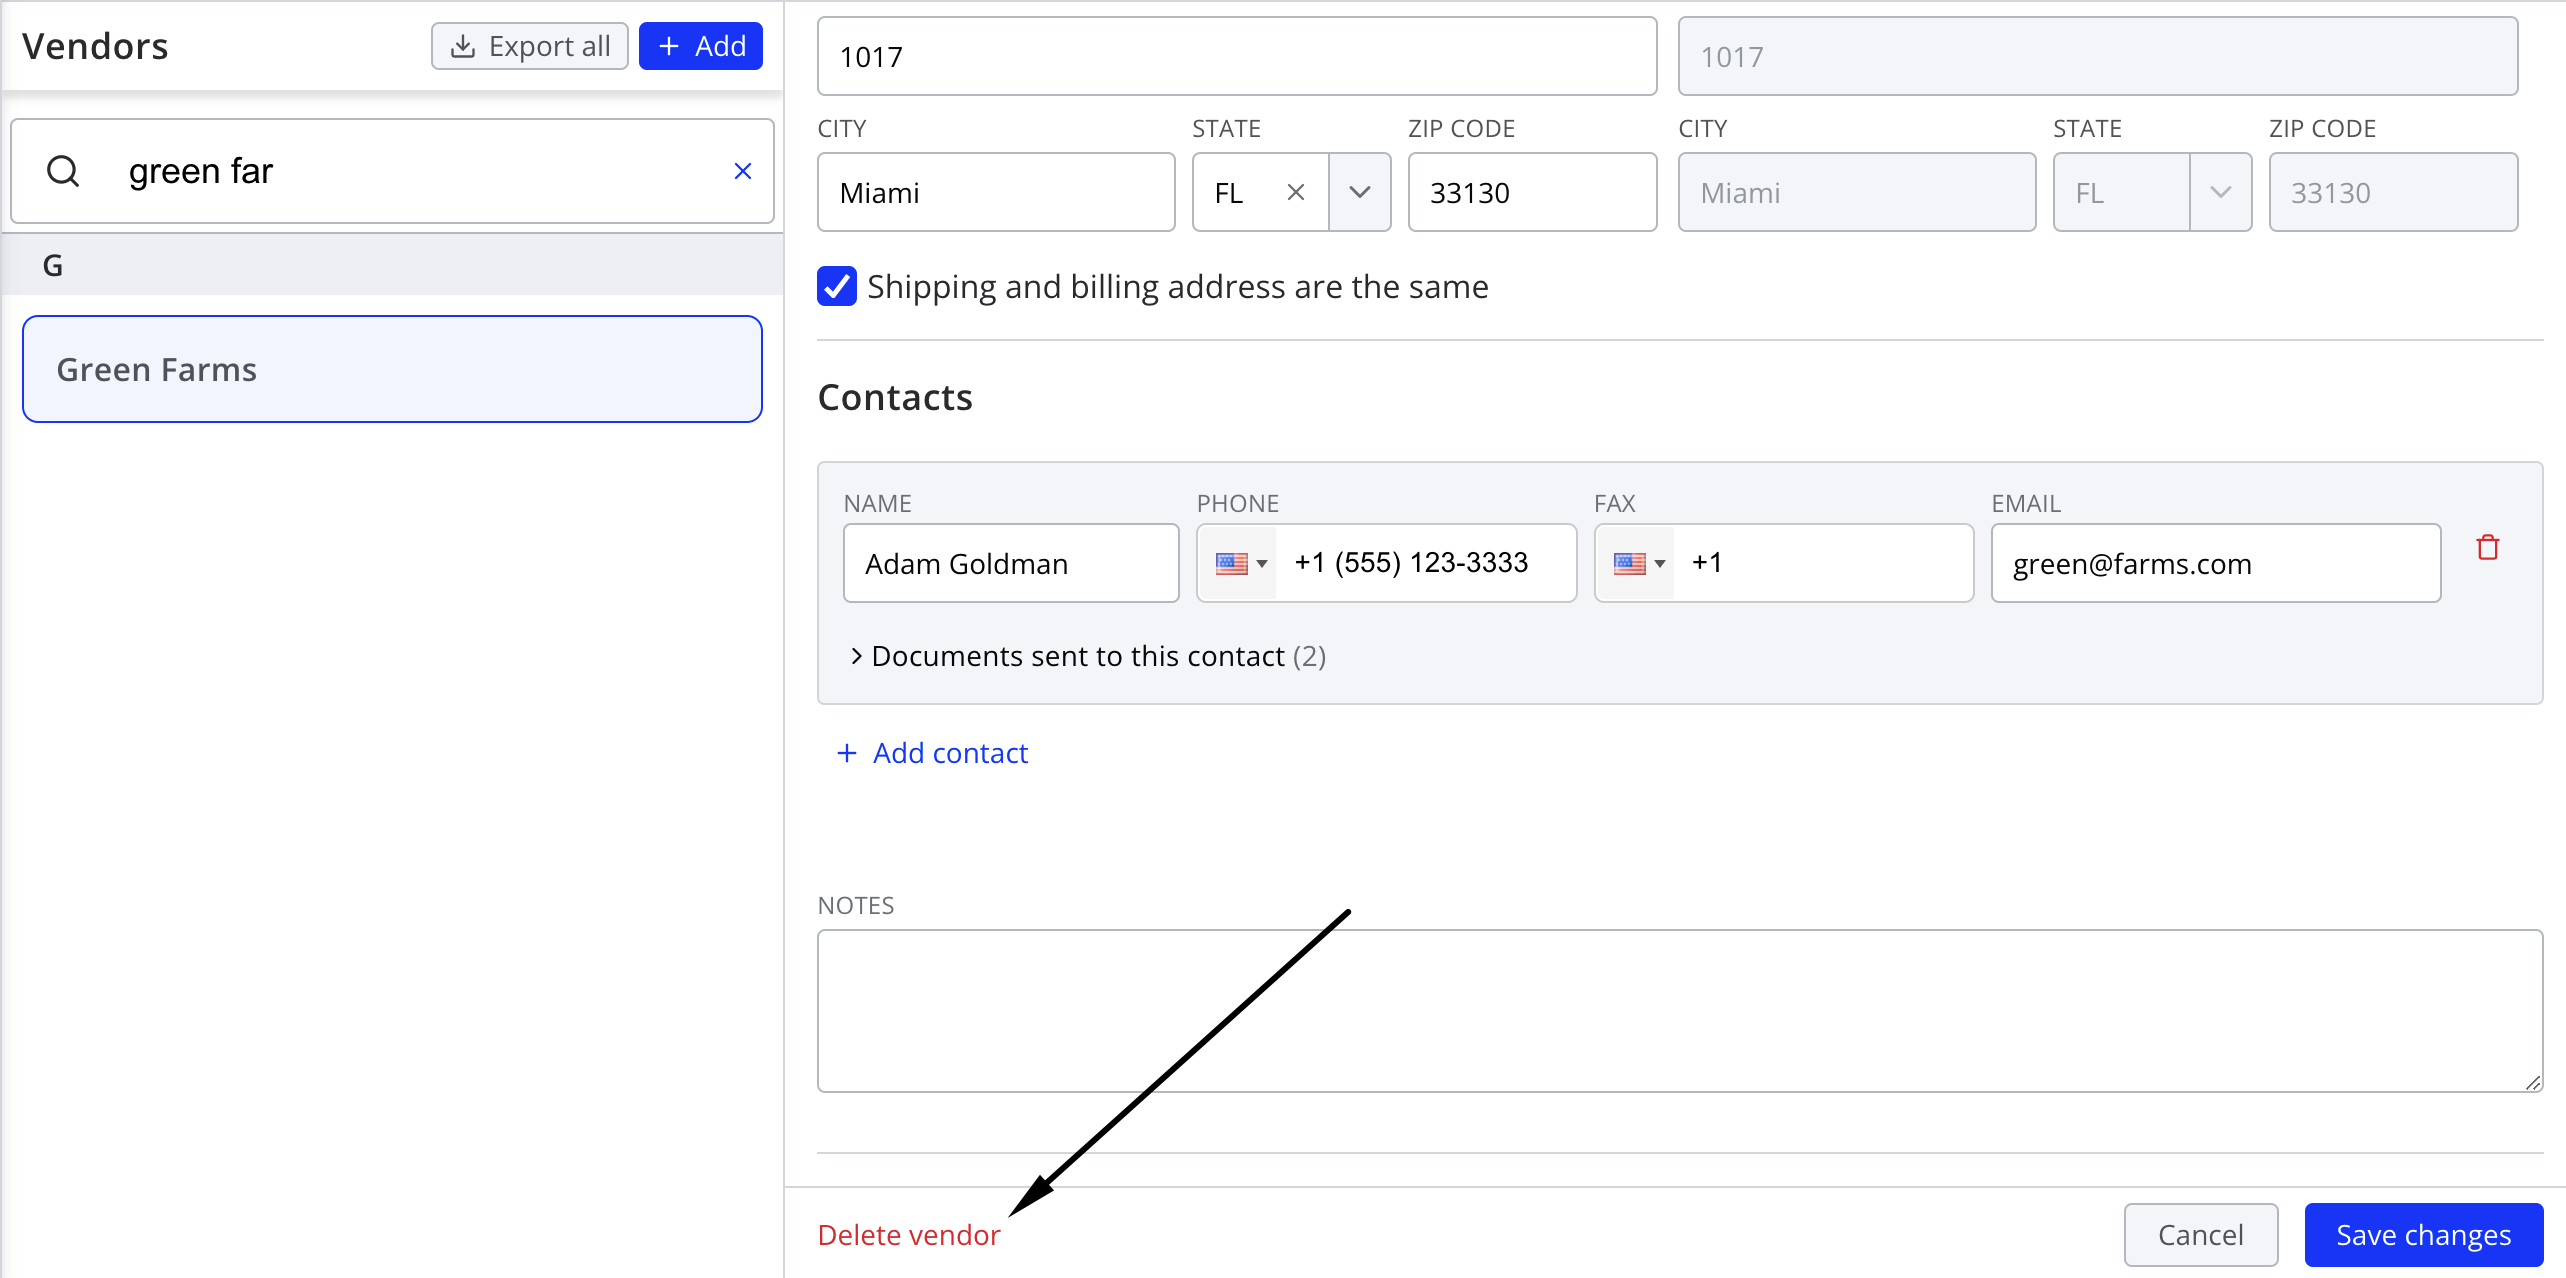Image resolution: width=2566 pixels, height=1278 pixels.
Task: Click the billing Zip code field
Action: click(x=2393, y=192)
